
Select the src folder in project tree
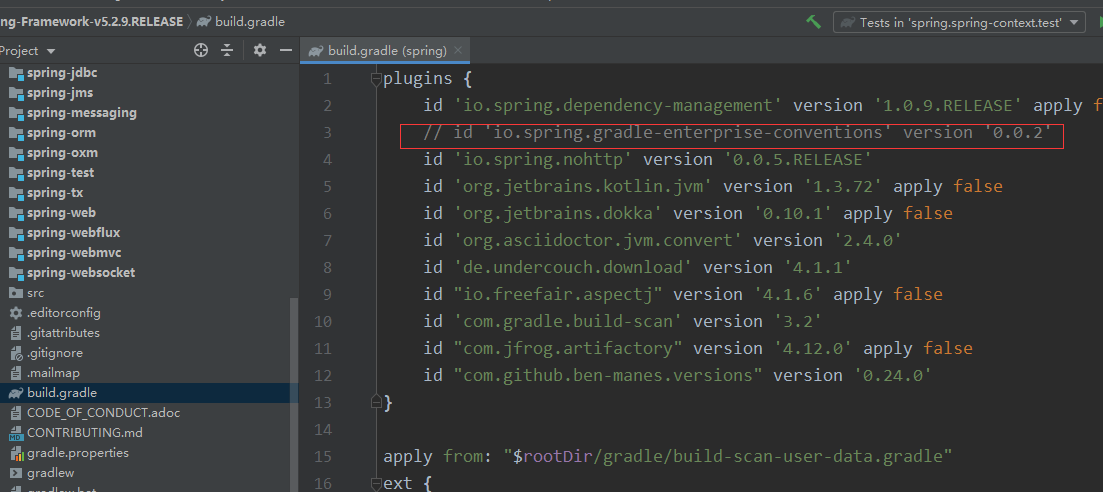(35, 293)
